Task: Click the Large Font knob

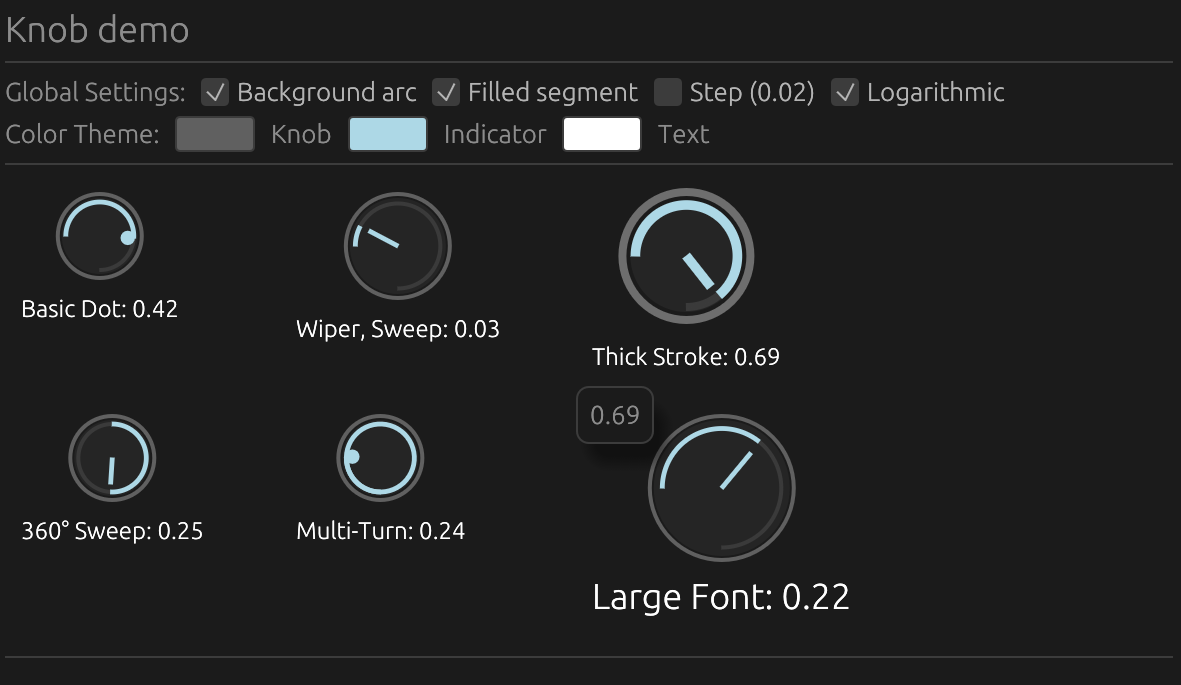Action: coord(721,488)
